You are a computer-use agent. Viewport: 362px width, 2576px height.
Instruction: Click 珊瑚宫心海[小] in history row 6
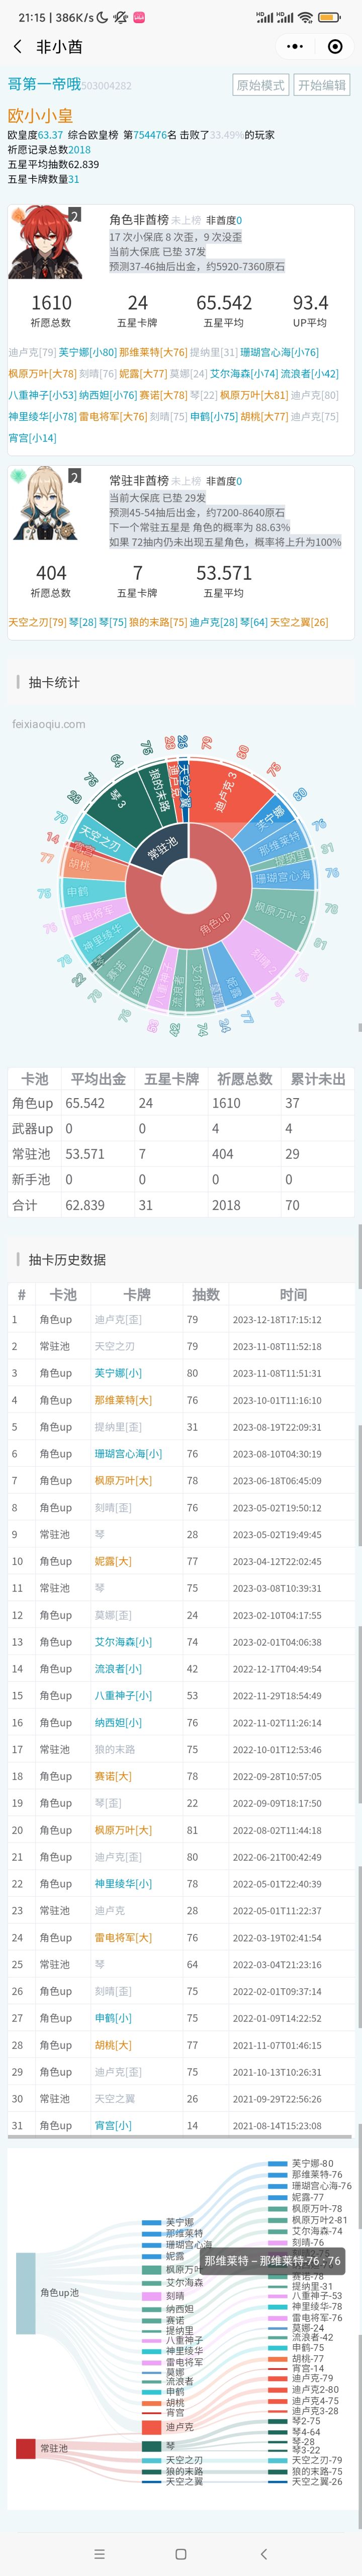128,1453
